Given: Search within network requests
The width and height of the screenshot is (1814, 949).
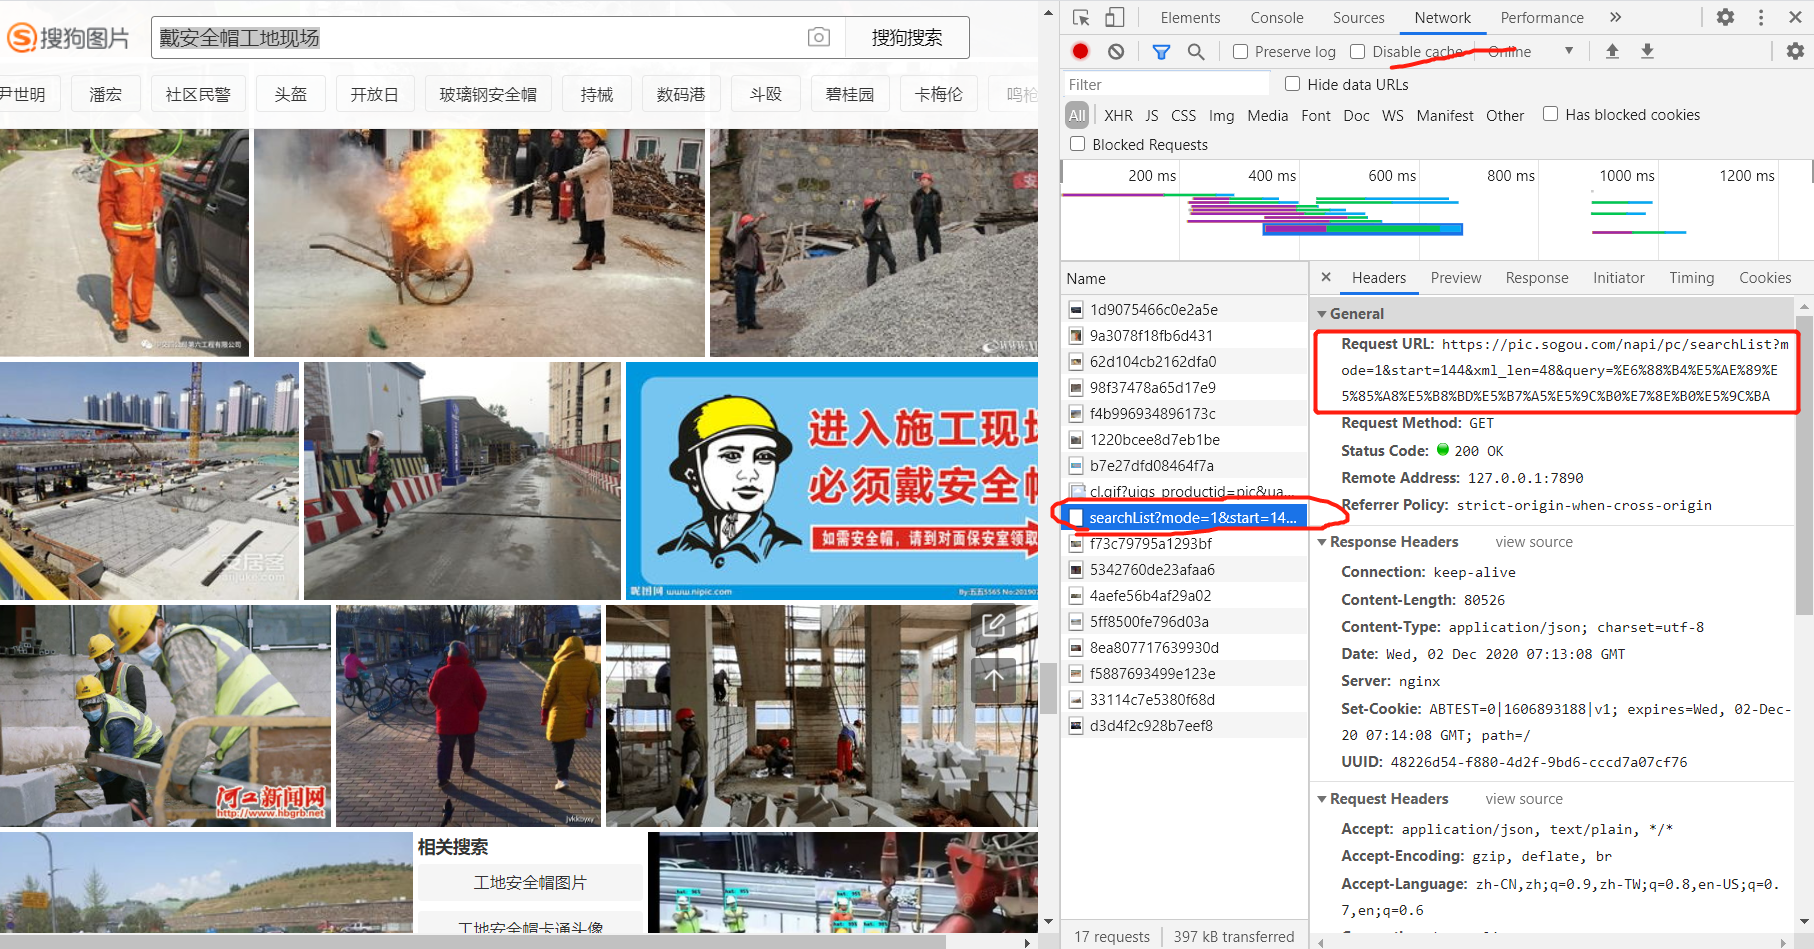Looking at the screenshot, I should (x=1196, y=51).
